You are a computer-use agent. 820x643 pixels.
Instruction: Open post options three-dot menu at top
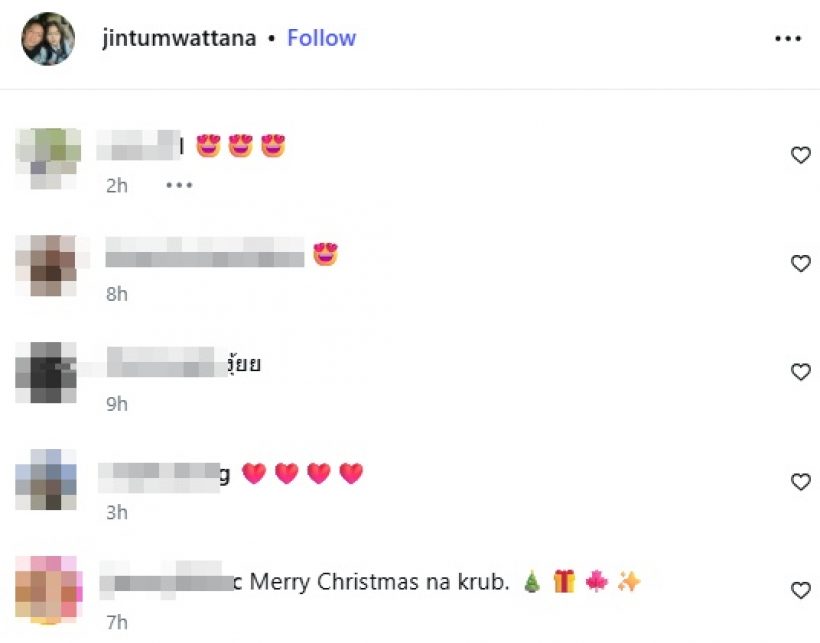(788, 38)
